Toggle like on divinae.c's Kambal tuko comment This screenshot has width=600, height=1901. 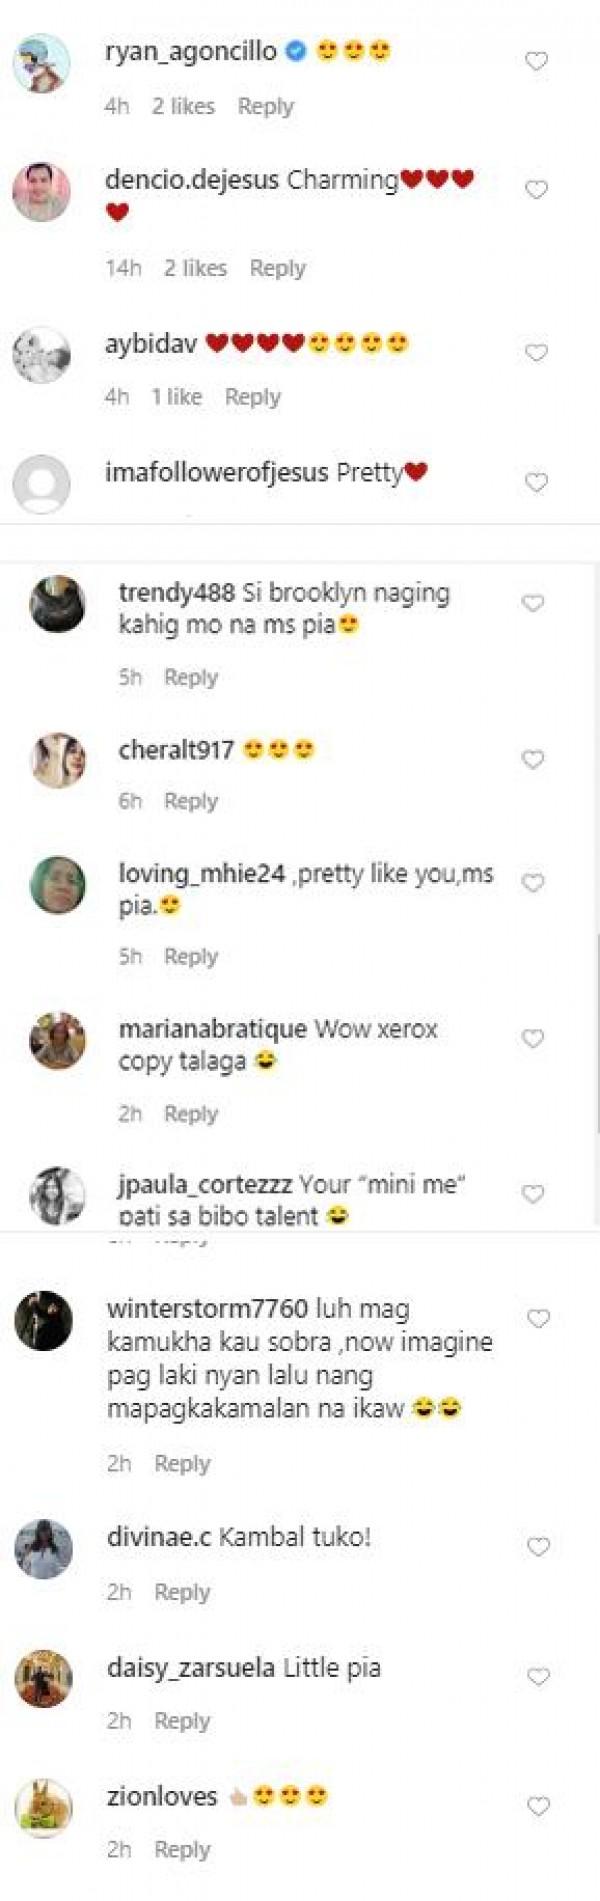pos(539,1547)
